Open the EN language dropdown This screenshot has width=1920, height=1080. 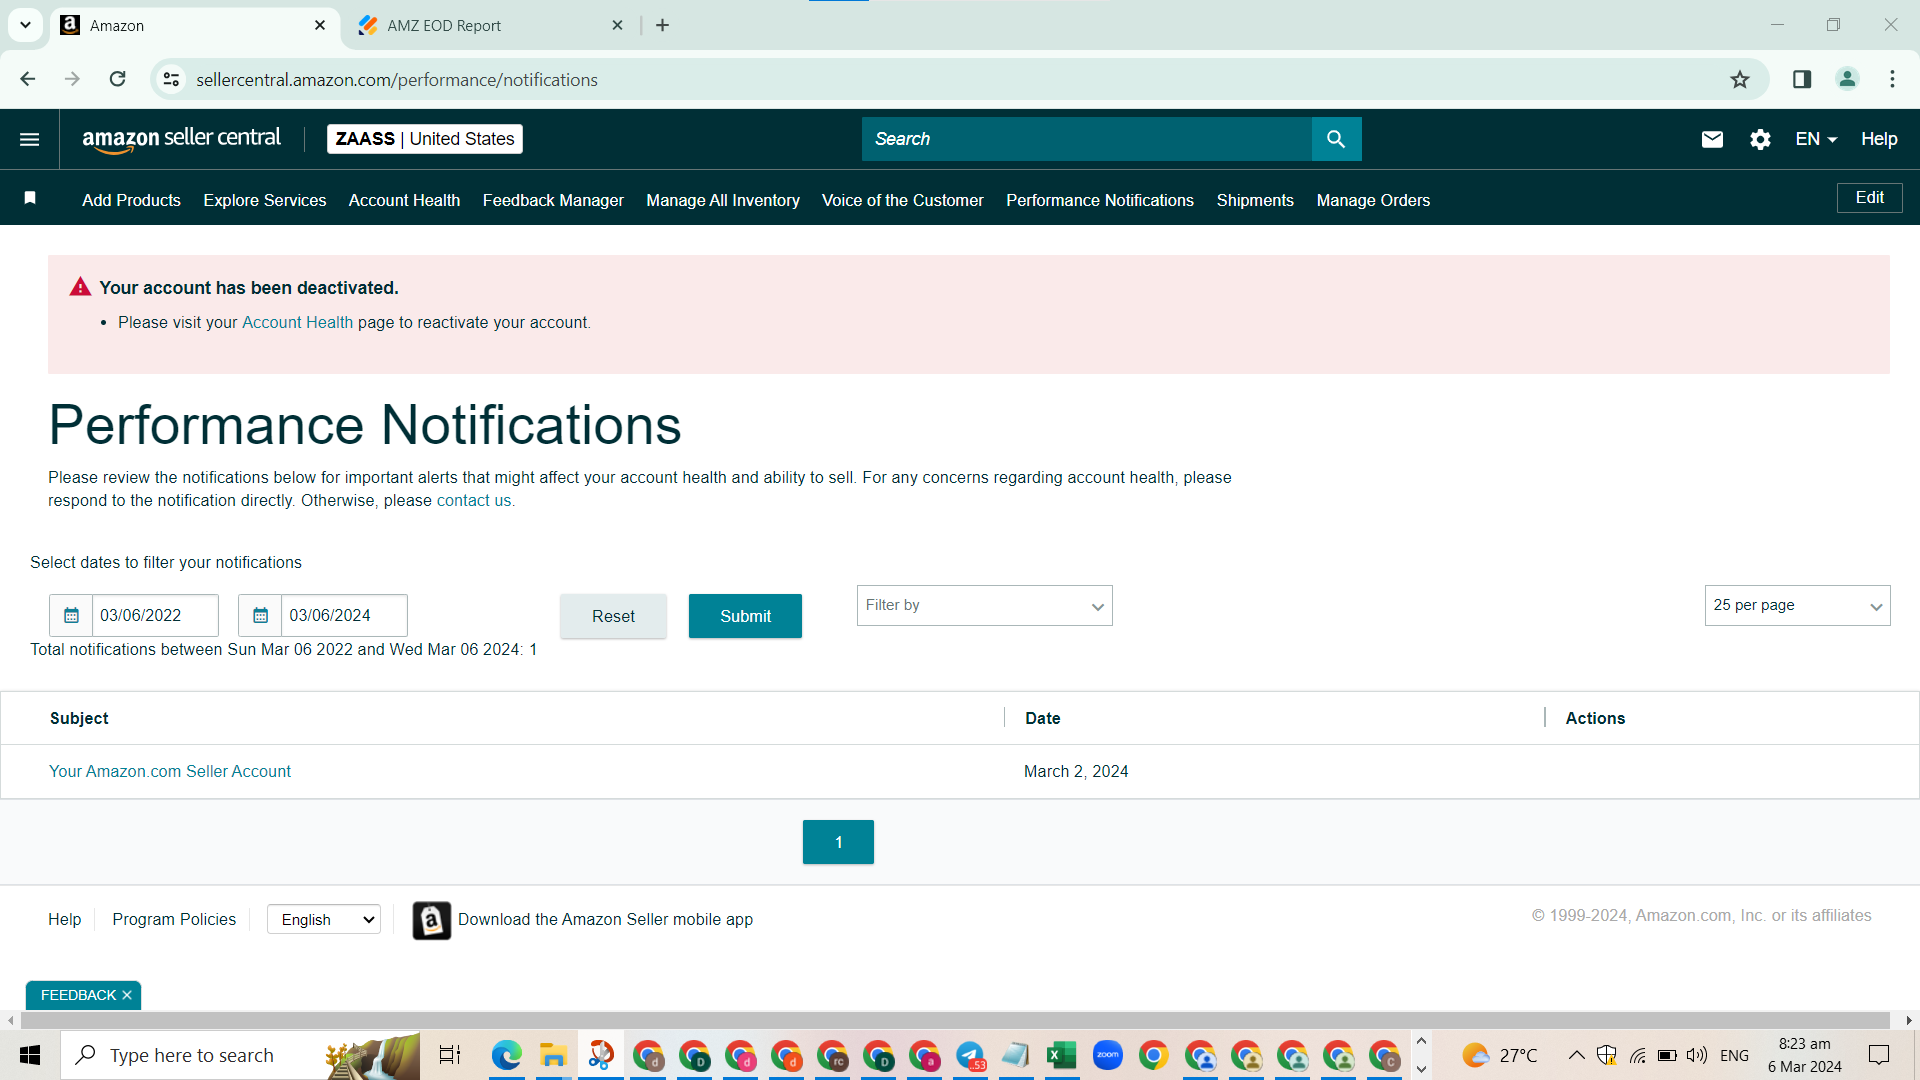pyautogui.click(x=1816, y=139)
